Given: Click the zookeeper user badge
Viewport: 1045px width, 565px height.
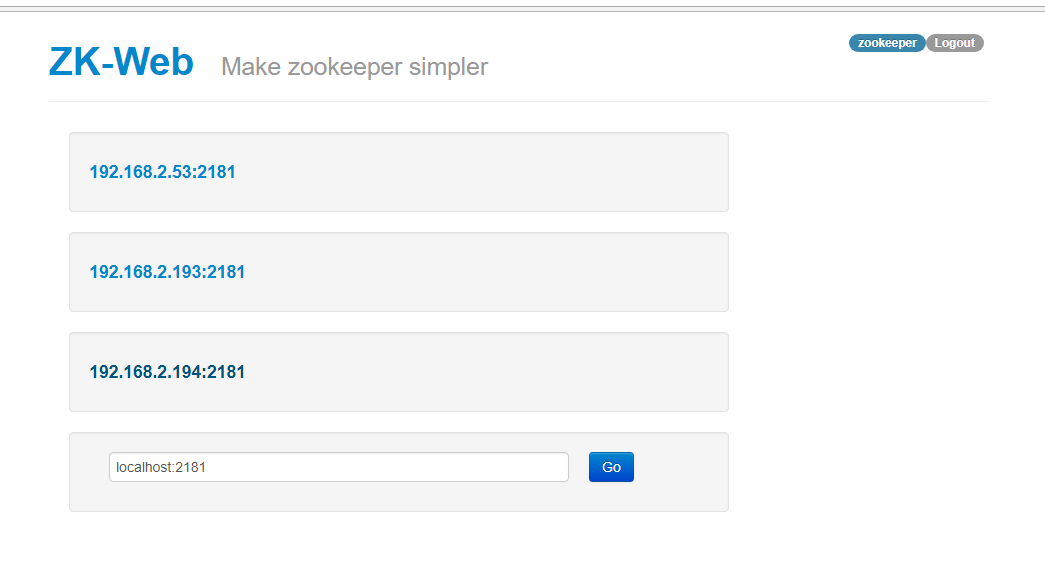Looking at the screenshot, I should [x=887, y=43].
